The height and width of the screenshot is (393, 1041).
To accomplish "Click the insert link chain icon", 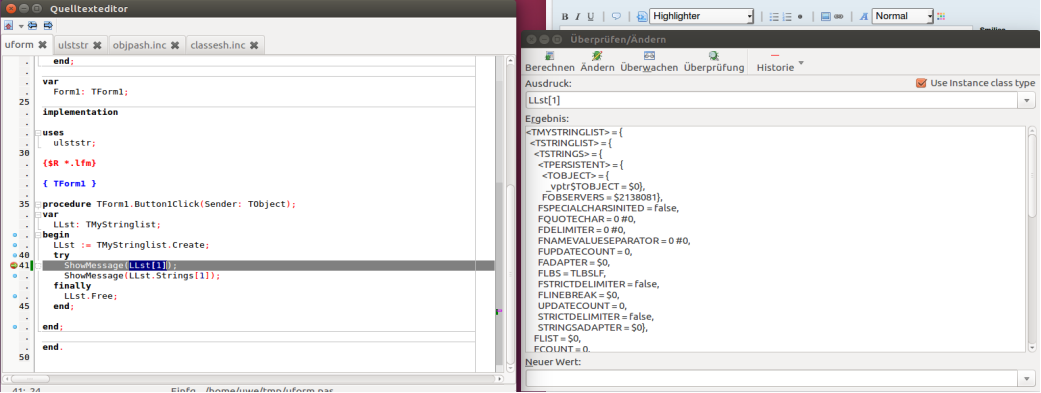I will pyautogui.click(x=839, y=17).
